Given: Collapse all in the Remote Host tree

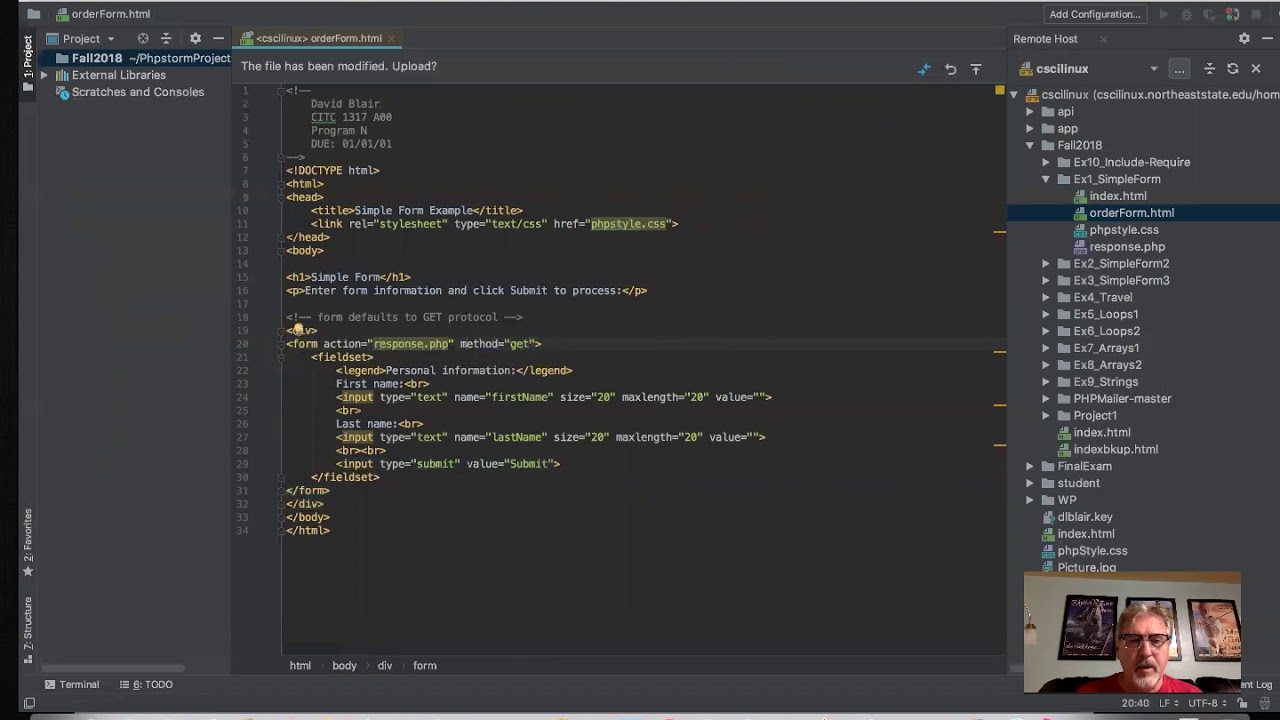Looking at the screenshot, I should pyautogui.click(x=1209, y=68).
